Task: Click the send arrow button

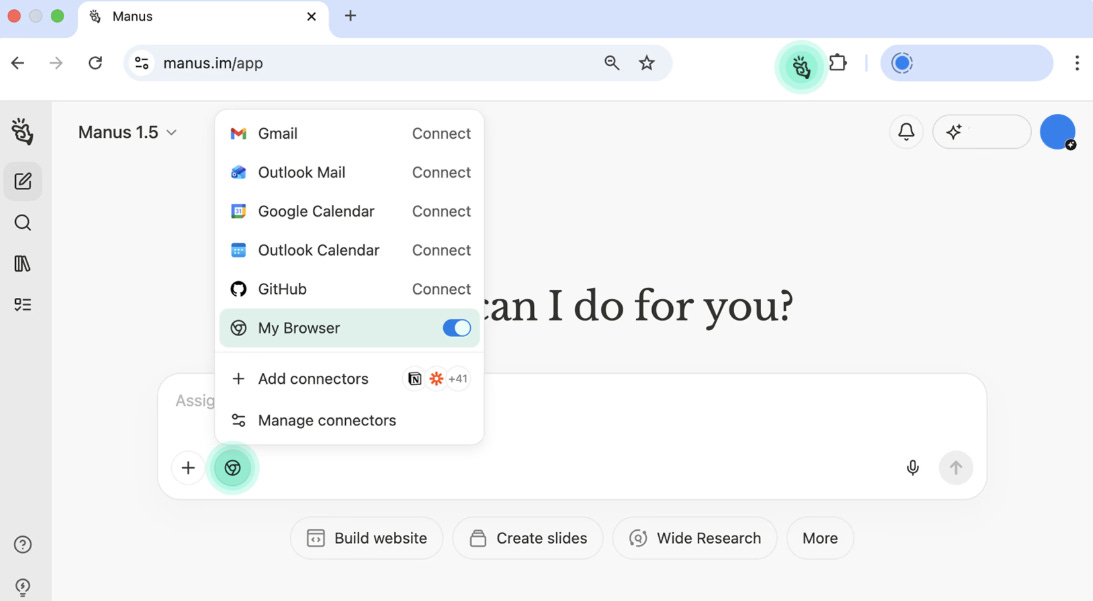Action: click(956, 468)
